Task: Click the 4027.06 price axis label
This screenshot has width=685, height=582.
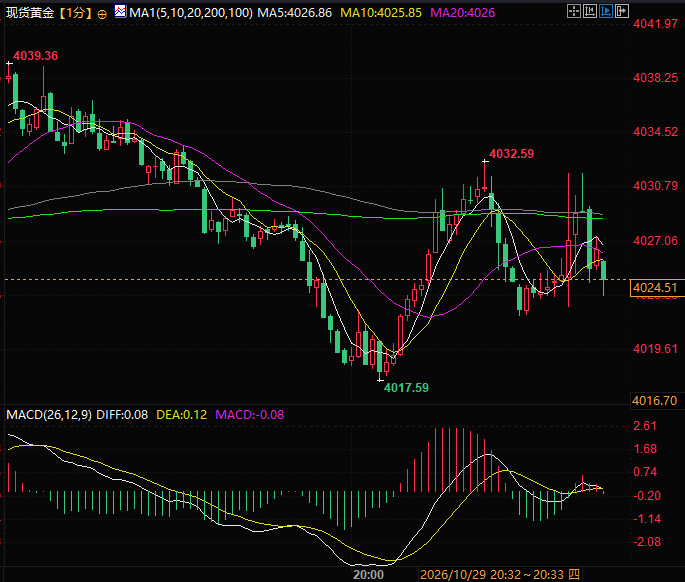Action: click(655, 241)
